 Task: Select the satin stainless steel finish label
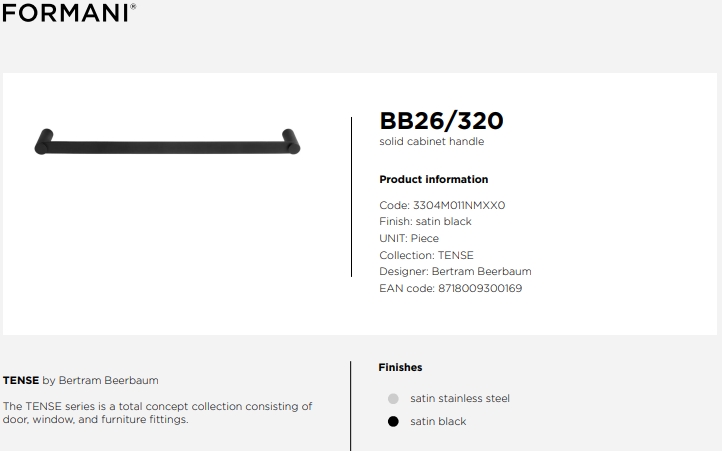(460, 398)
